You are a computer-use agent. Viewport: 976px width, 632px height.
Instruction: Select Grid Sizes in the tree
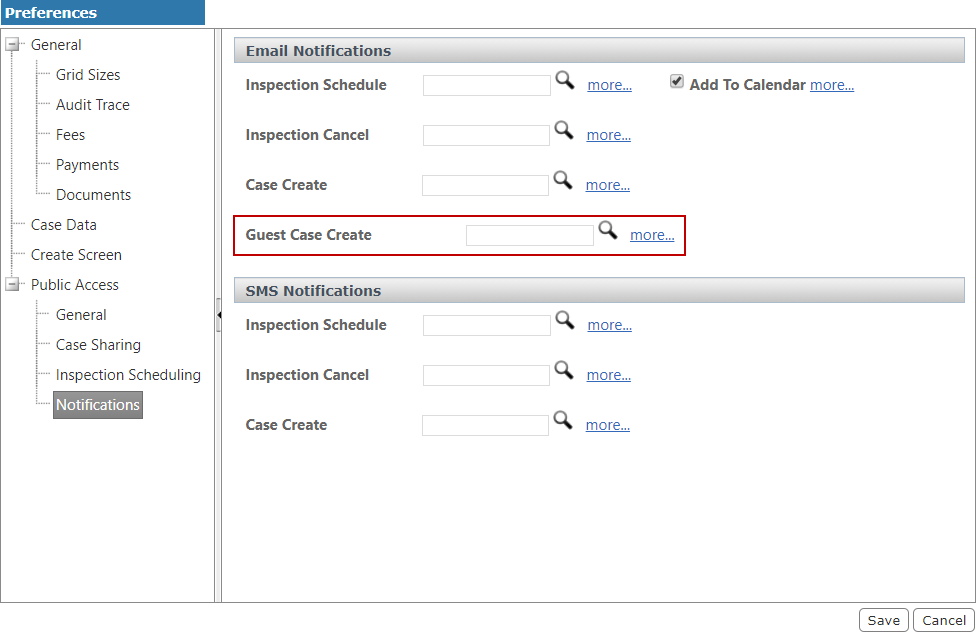click(88, 75)
